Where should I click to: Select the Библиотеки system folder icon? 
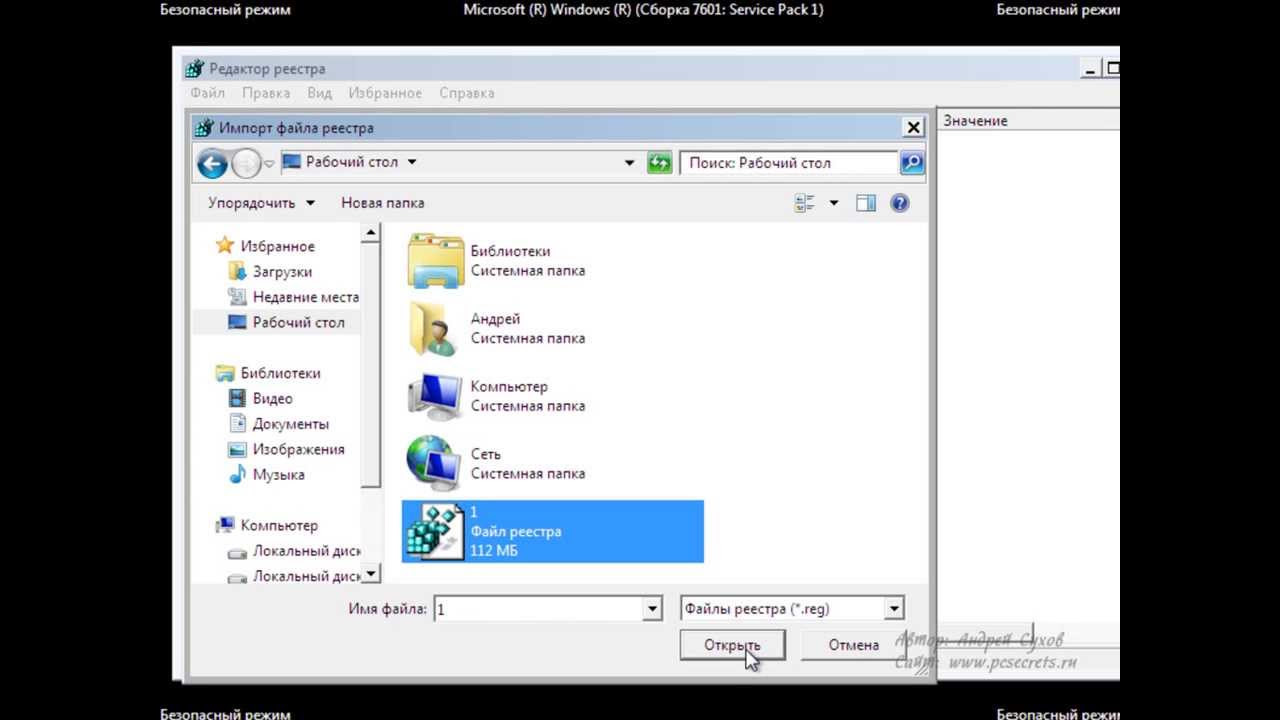(x=436, y=260)
